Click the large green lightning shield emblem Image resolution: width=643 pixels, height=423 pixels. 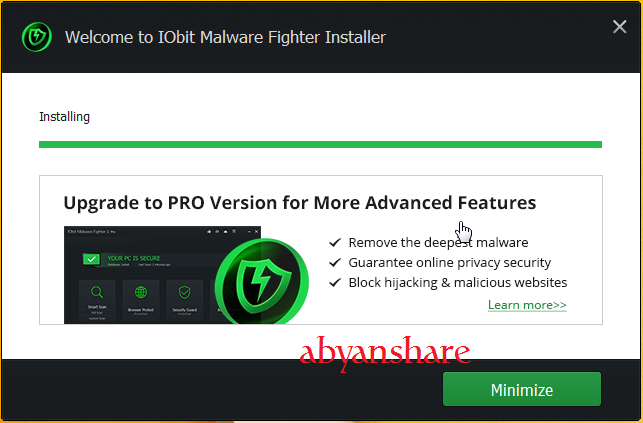[x=262, y=281]
